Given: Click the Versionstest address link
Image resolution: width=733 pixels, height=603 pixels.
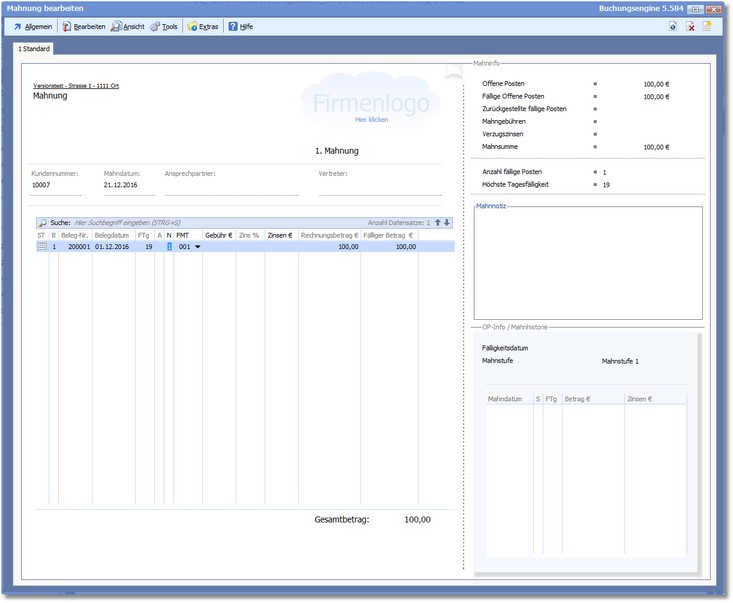Looking at the screenshot, I should point(76,85).
